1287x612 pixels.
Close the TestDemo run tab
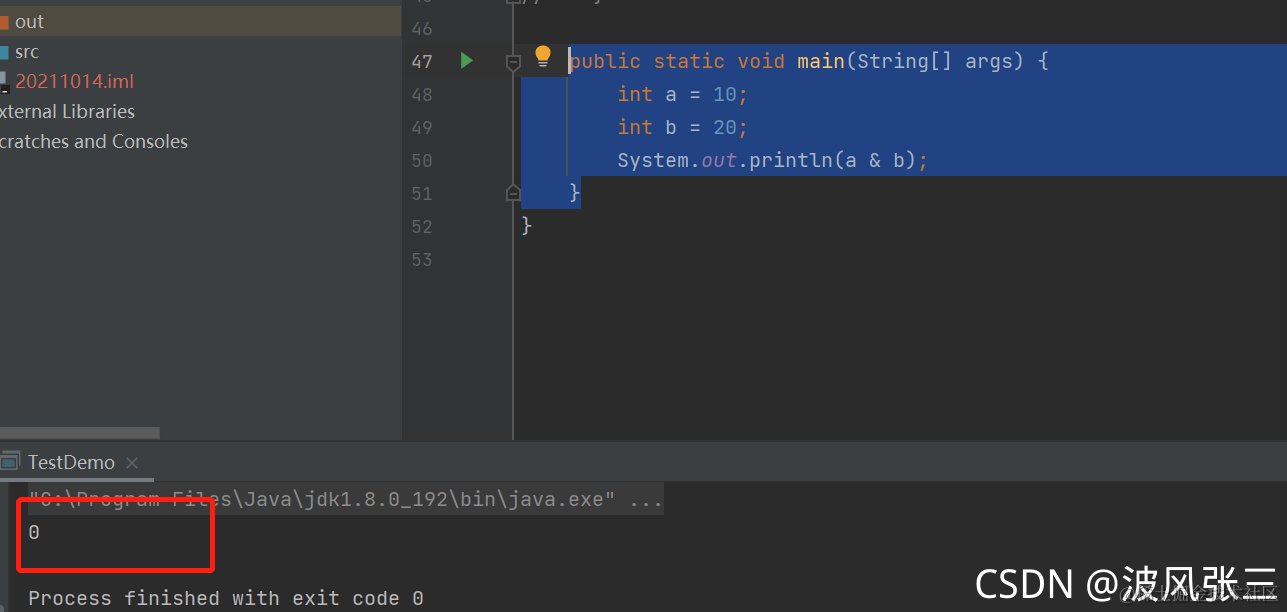click(x=132, y=463)
